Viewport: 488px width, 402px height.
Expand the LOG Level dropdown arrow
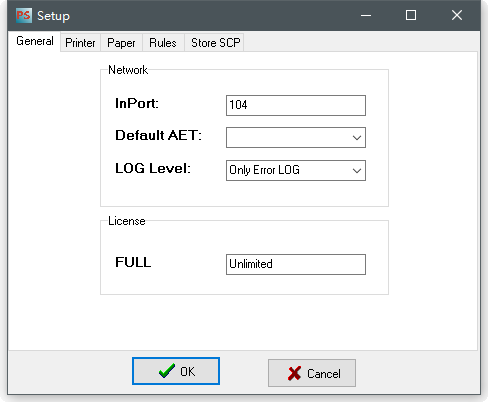357,171
